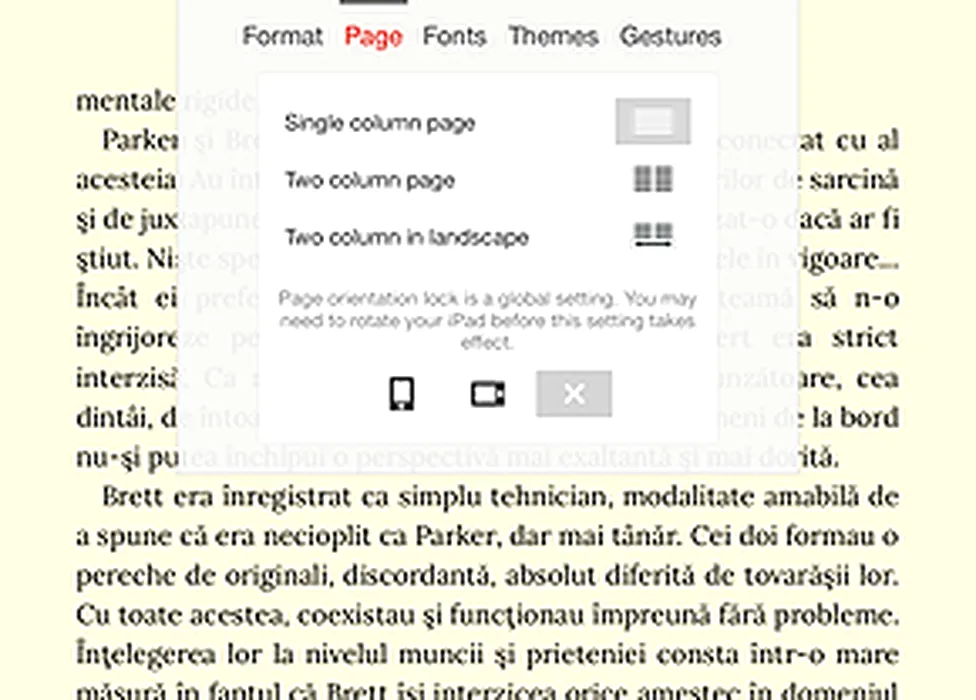This screenshot has height=700, width=976.
Task: Go to the Gestures tab
Action: click(670, 36)
